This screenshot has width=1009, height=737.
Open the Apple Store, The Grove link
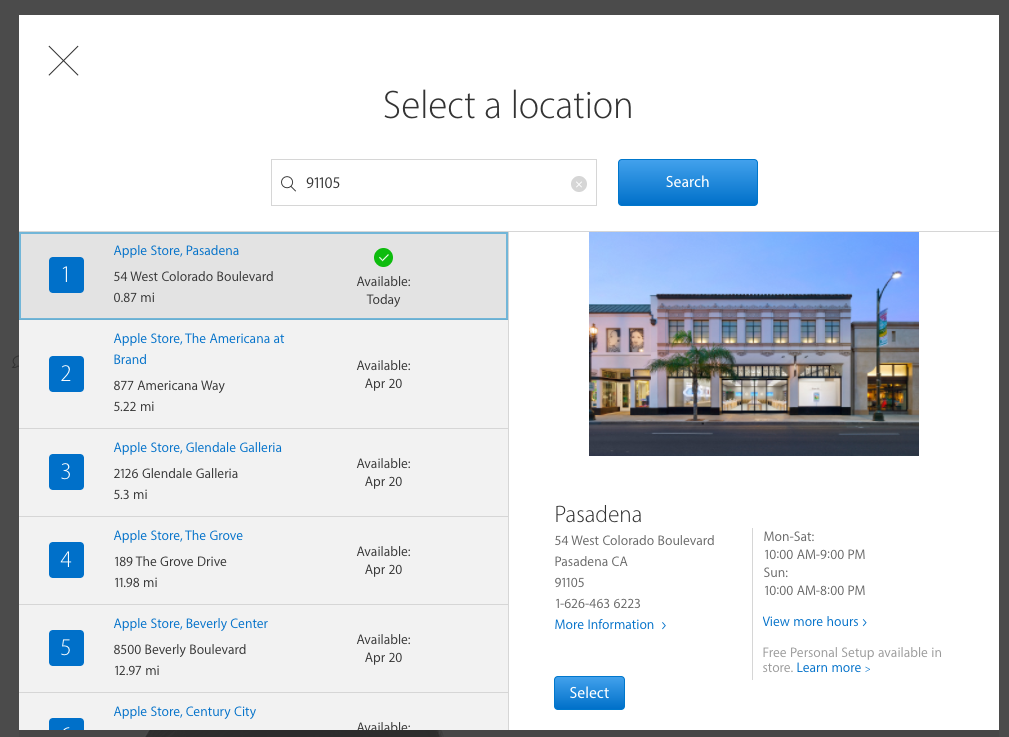tap(178, 536)
